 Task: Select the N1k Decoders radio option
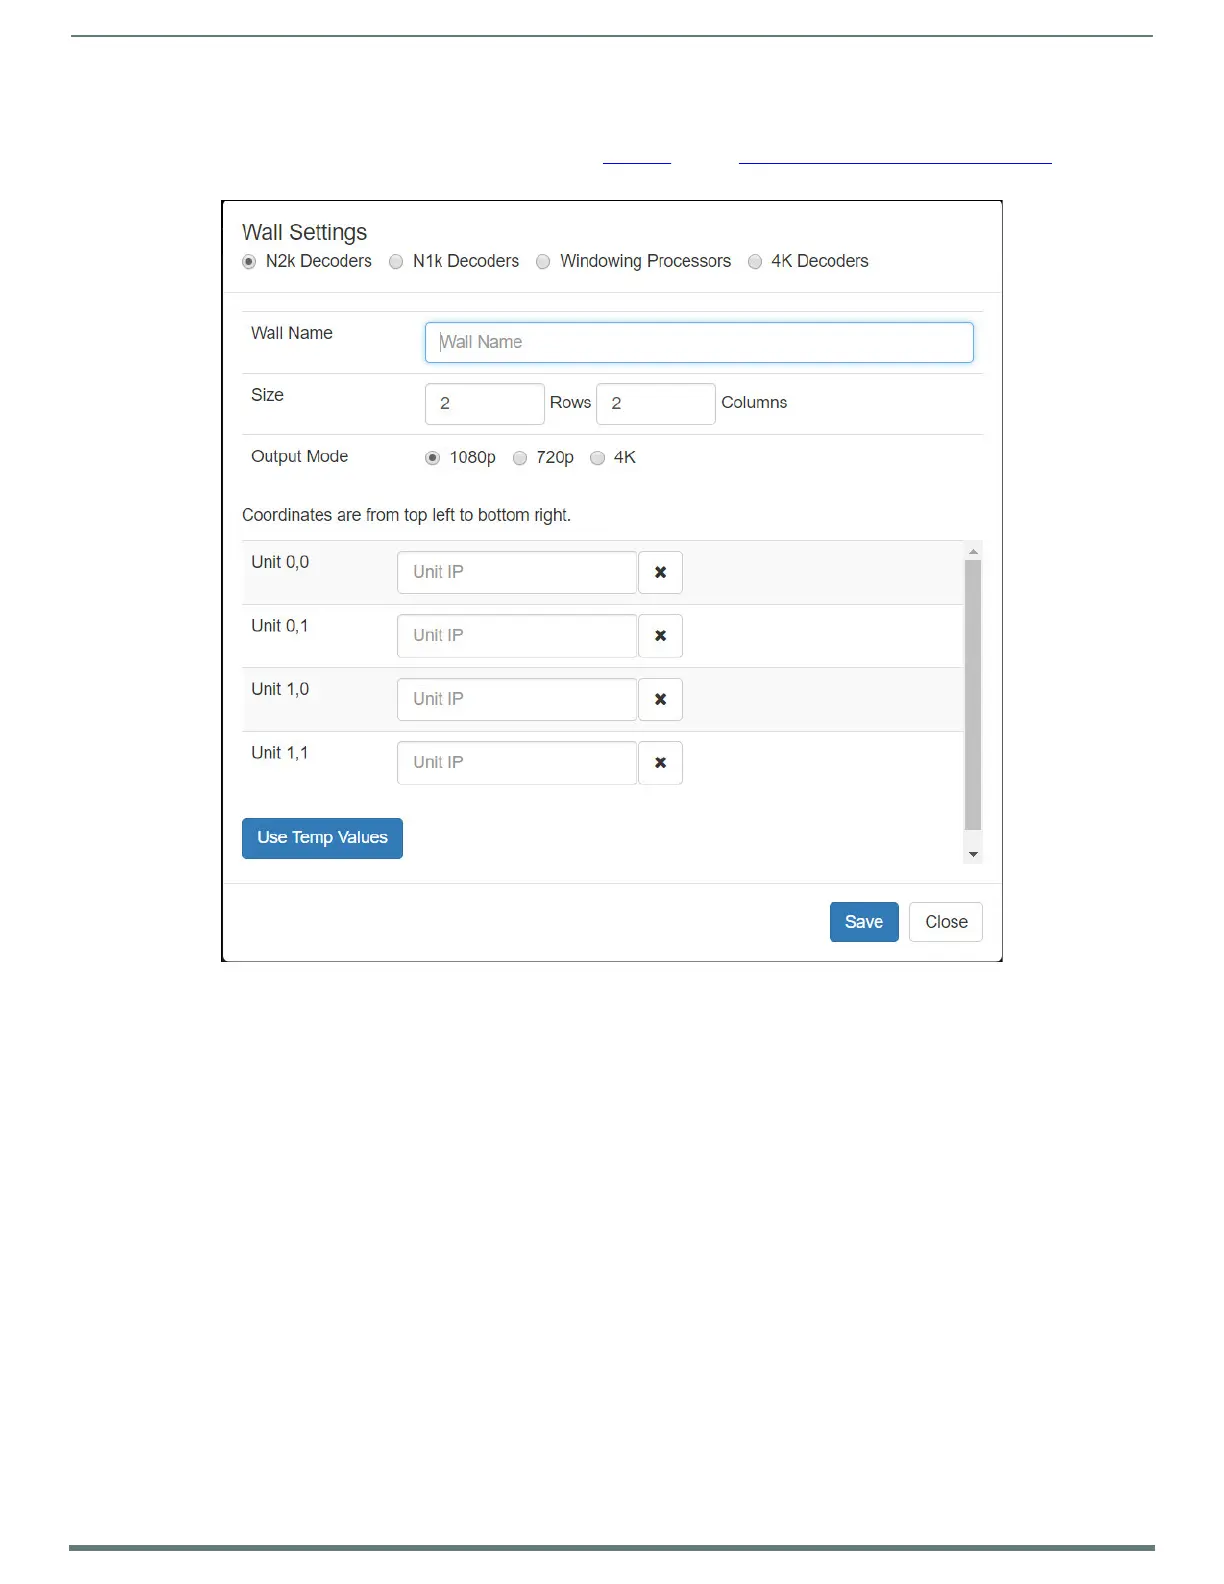(396, 262)
